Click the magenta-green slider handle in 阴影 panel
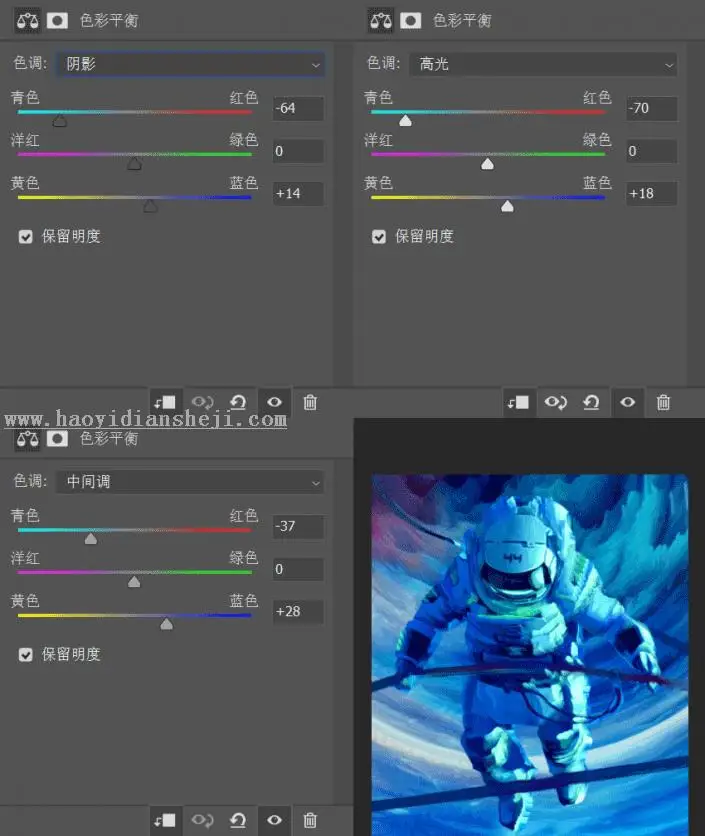This screenshot has height=836, width=705. [x=134, y=164]
